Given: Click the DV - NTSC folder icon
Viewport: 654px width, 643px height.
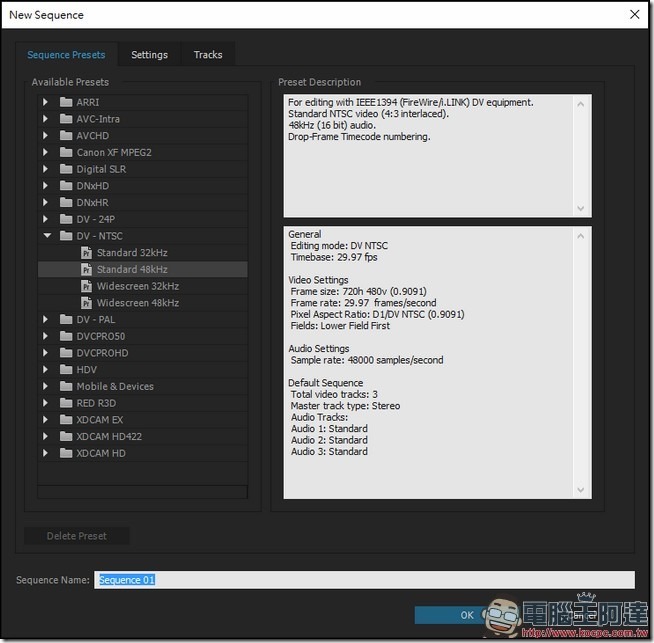Looking at the screenshot, I should click(x=66, y=236).
